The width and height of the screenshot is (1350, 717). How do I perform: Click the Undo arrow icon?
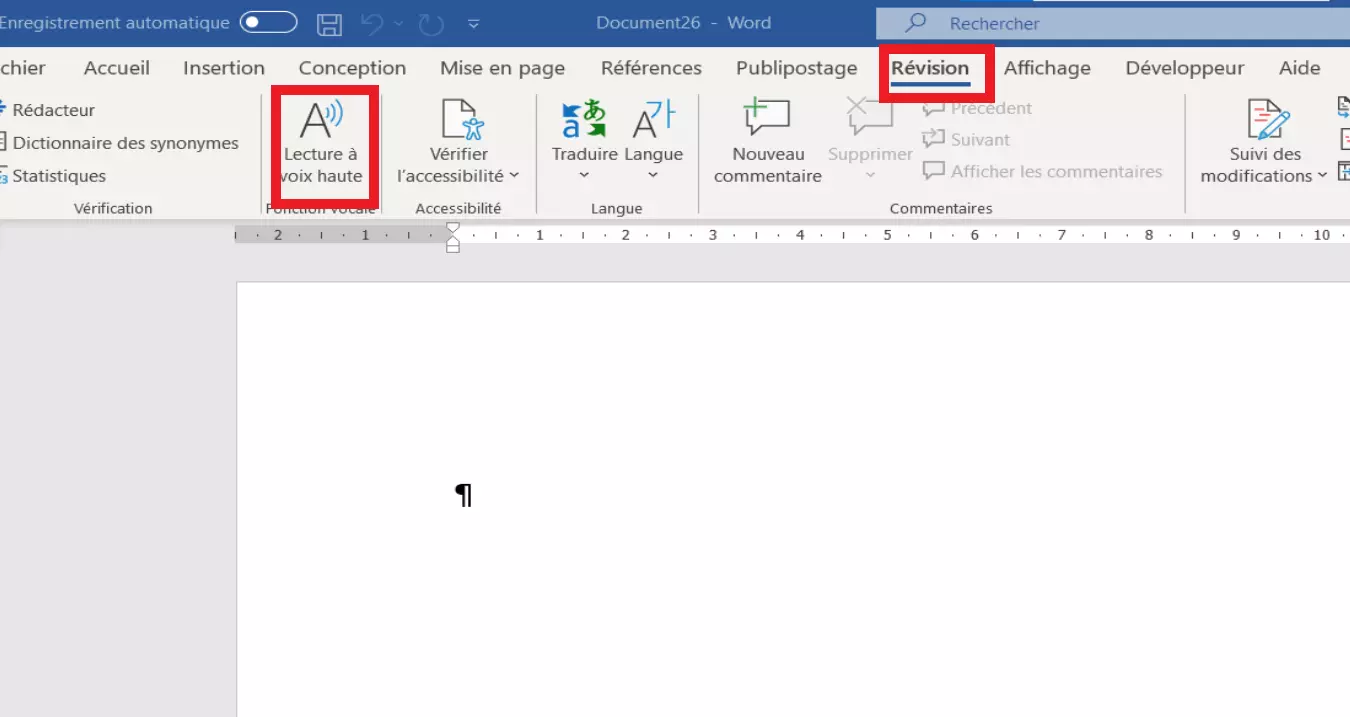click(x=372, y=22)
